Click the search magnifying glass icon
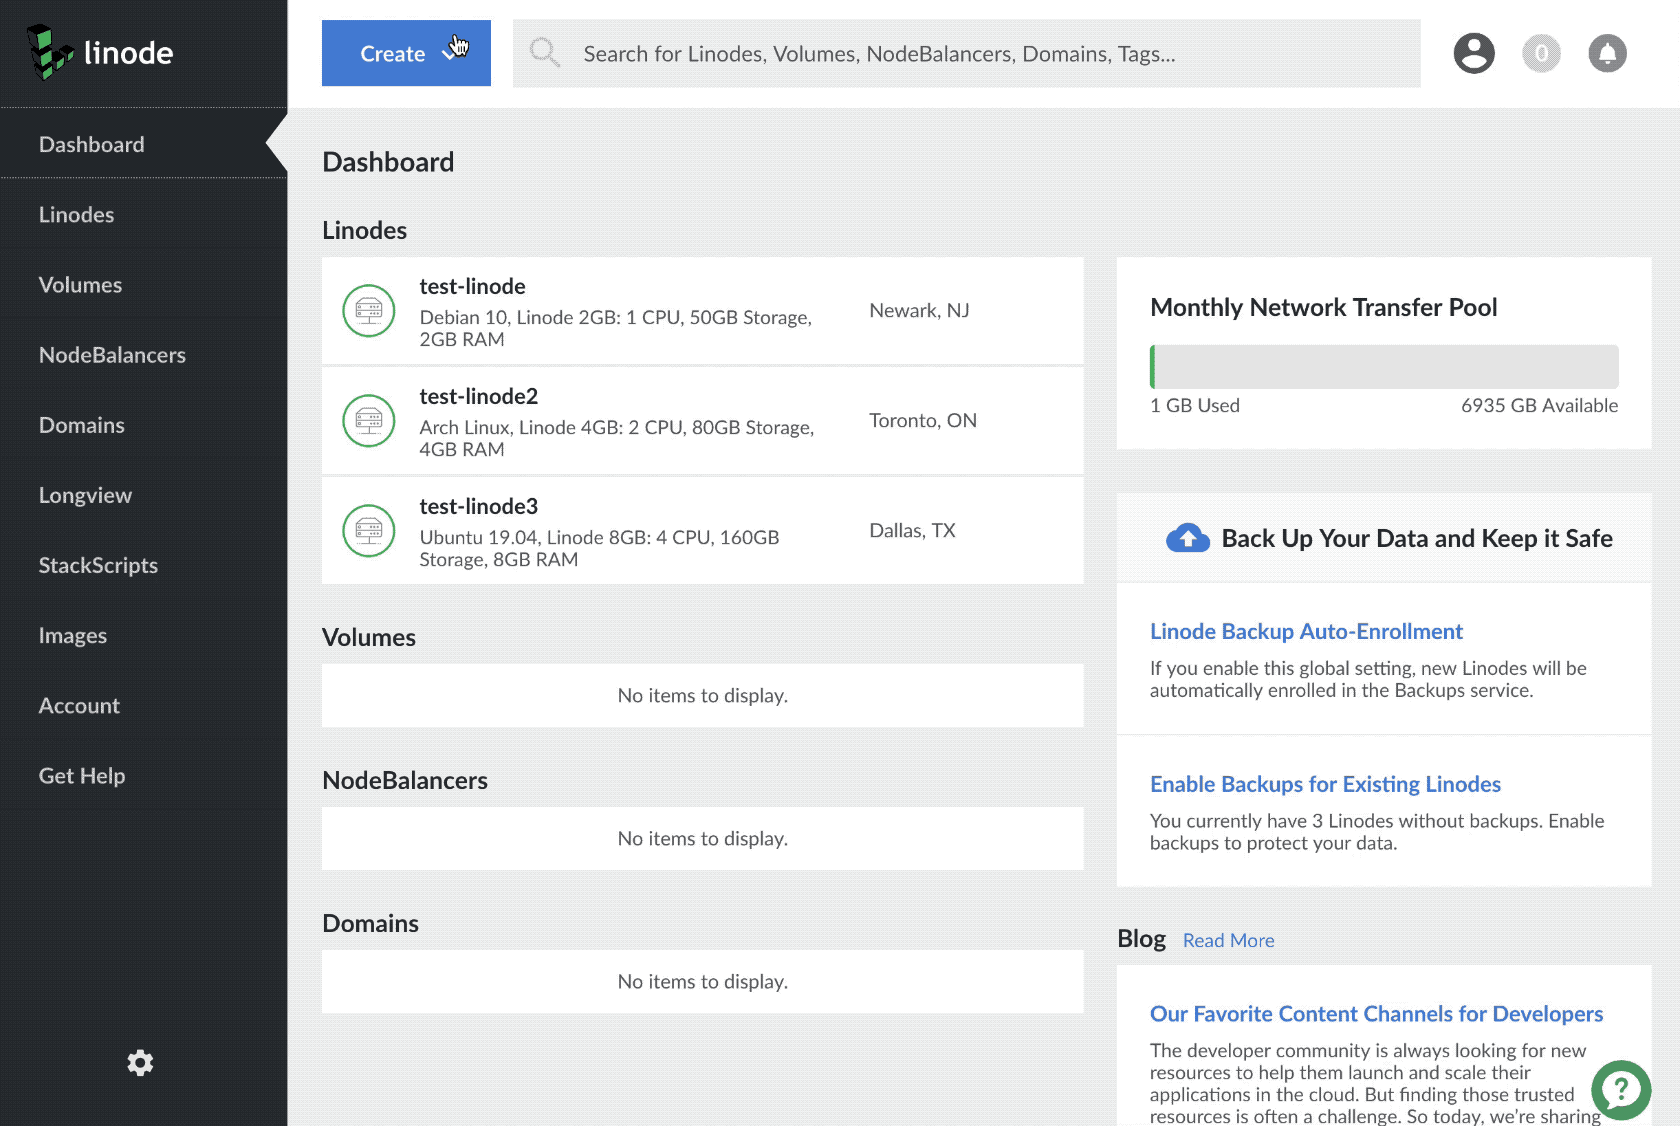 (x=545, y=53)
